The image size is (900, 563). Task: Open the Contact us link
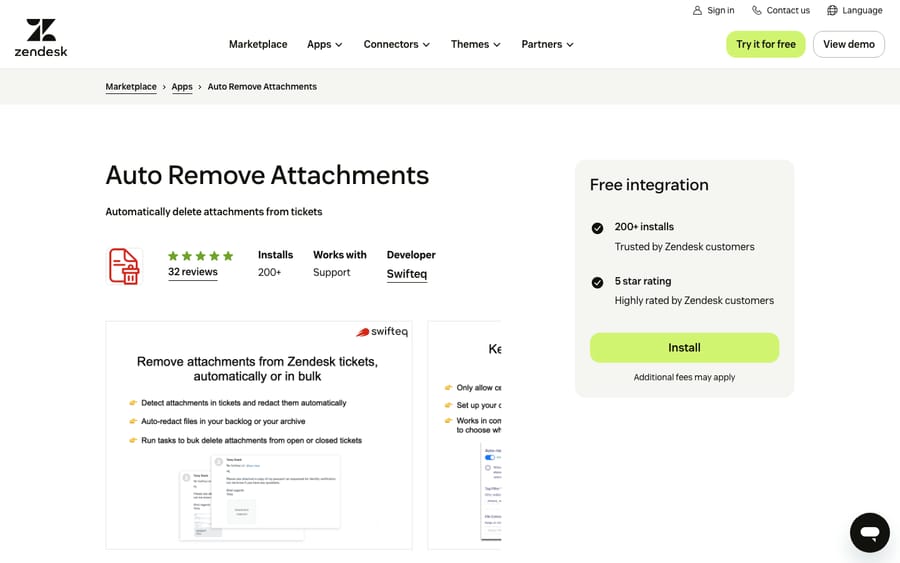pyautogui.click(x=781, y=10)
